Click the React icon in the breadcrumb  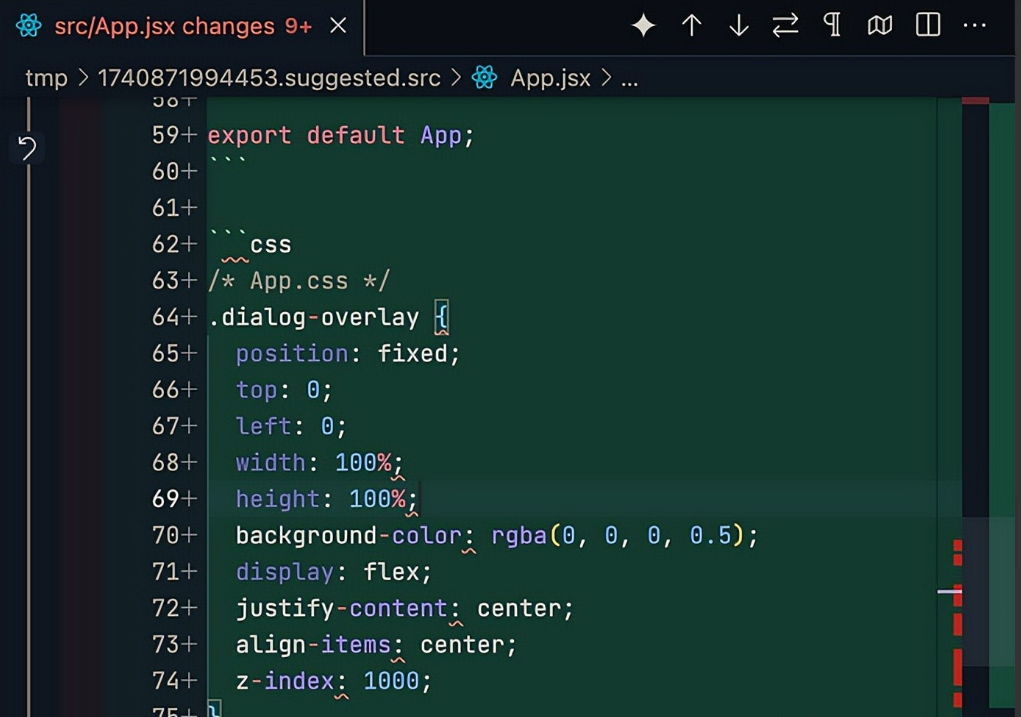pyautogui.click(x=485, y=78)
